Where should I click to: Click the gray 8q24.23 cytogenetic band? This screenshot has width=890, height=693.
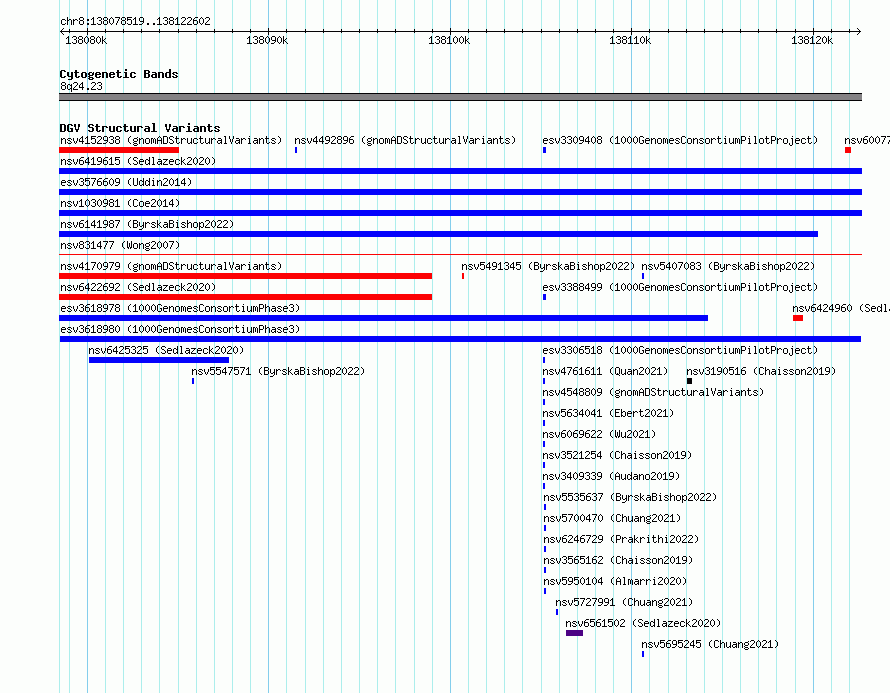tap(460, 97)
